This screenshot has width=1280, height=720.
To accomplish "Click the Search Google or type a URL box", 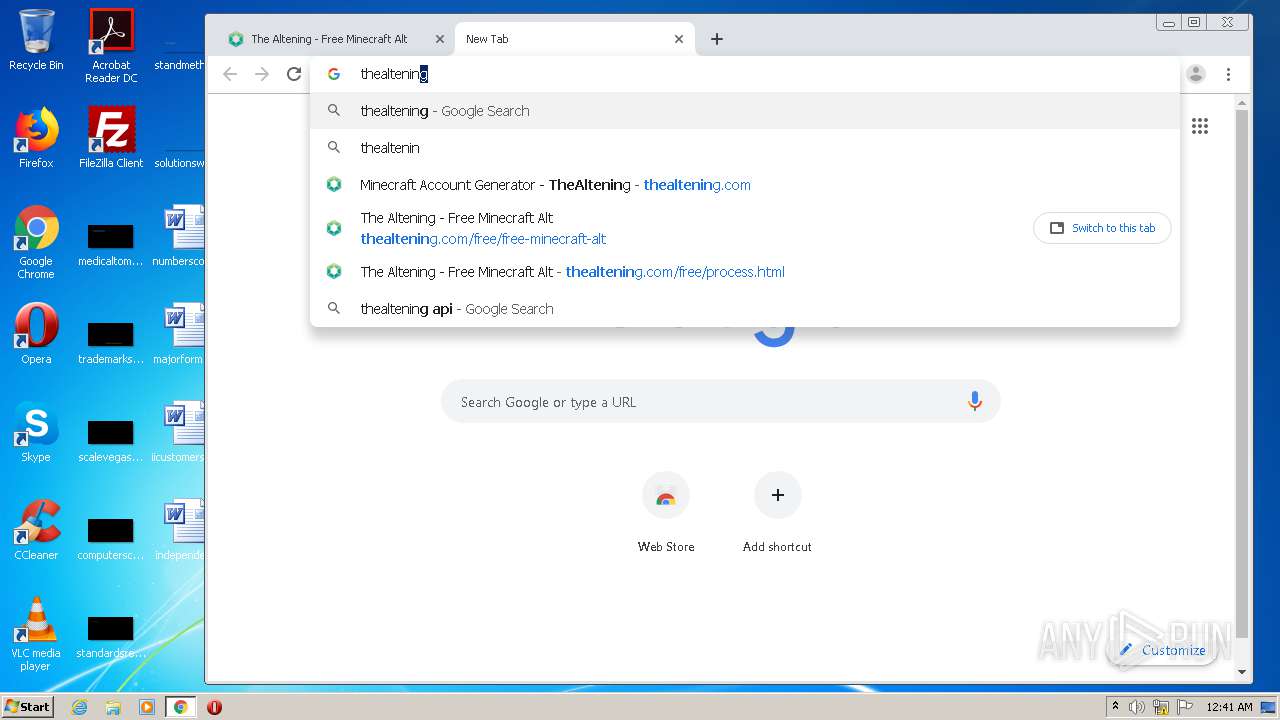I will (720, 402).
